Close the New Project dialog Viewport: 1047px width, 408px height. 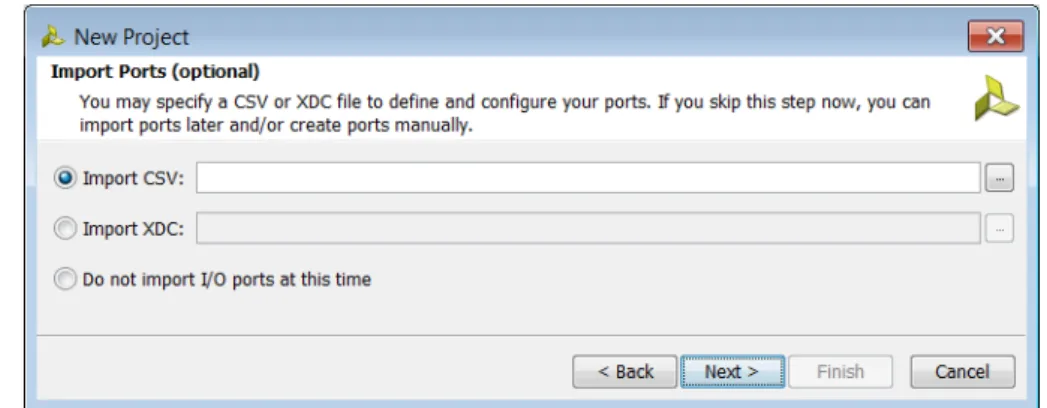995,36
